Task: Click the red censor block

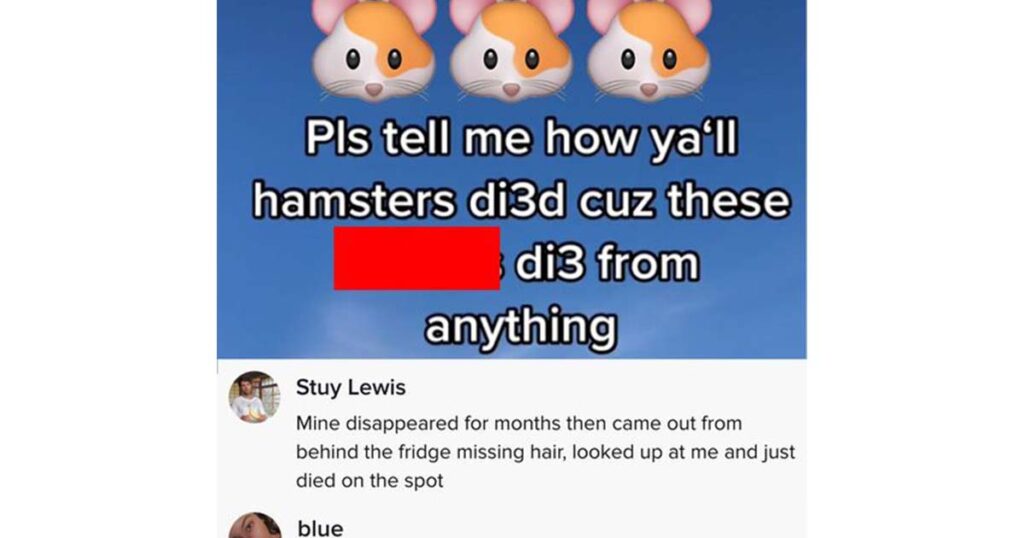Action: pyautogui.click(x=417, y=259)
